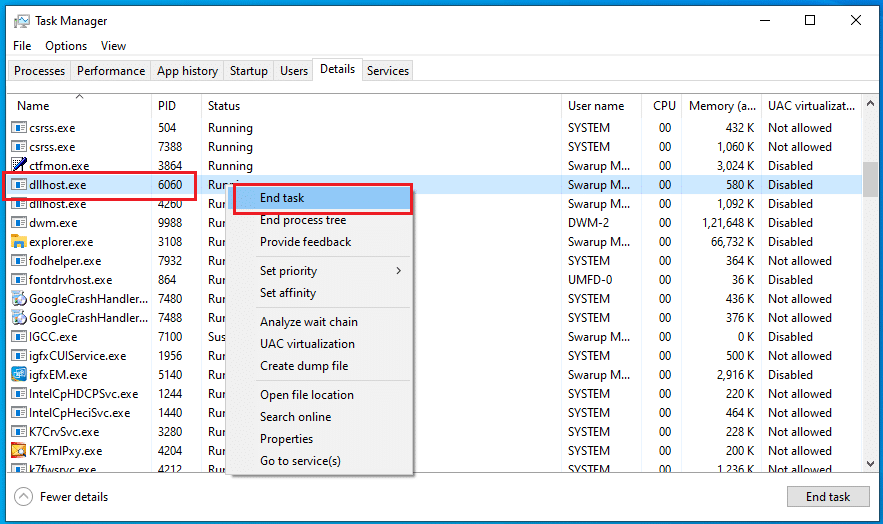Click the End task button at bottom

(828, 497)
